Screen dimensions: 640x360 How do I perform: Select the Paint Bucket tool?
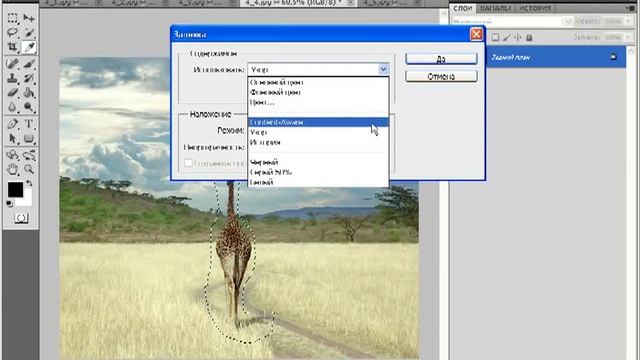(29, 93)
